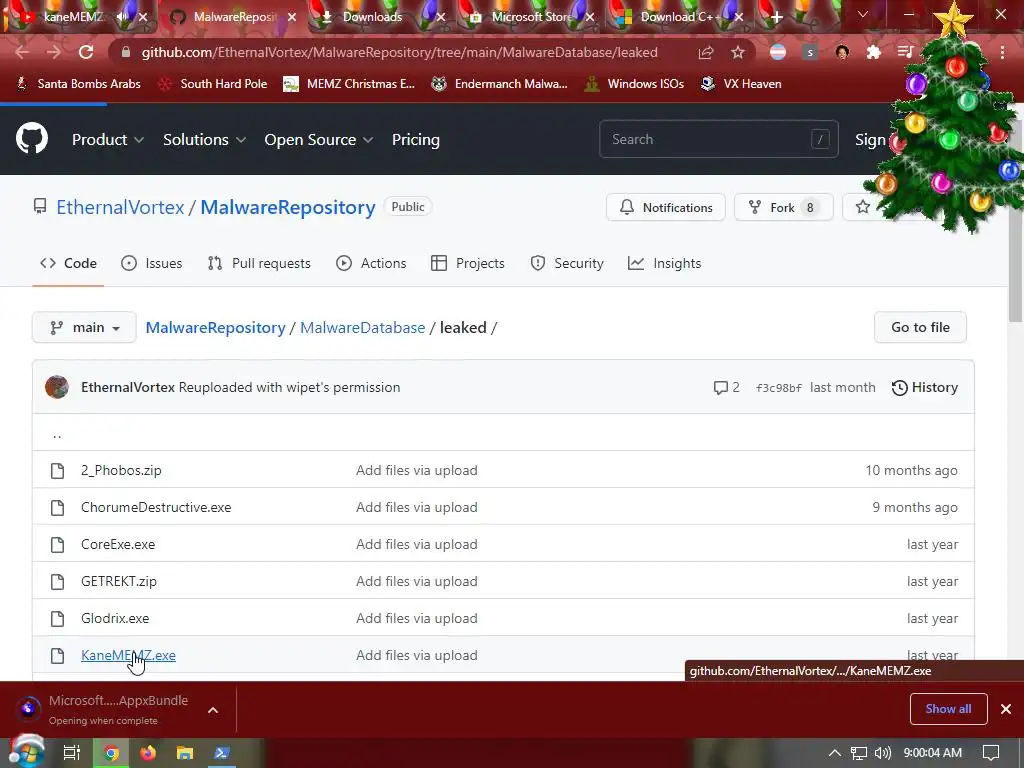Viewport: 1024px width, 768px height.
Task: Click the share page icon in address bar
Action: coord(706,52)
